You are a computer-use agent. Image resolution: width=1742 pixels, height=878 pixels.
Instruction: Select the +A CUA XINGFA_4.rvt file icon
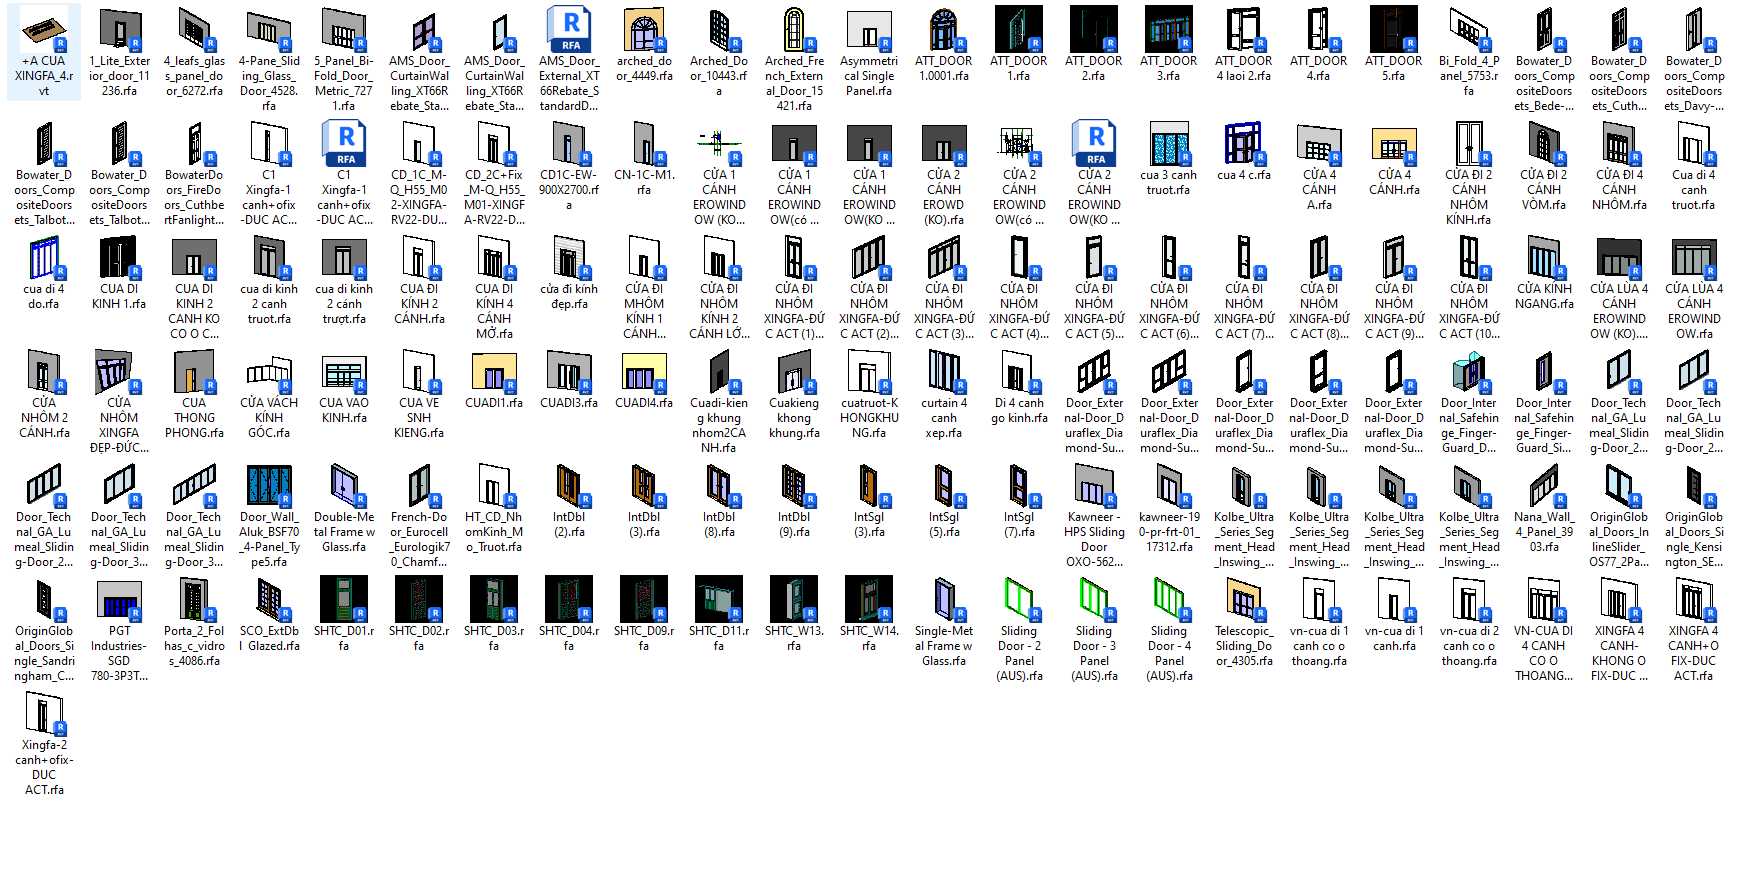click(44, 29)
